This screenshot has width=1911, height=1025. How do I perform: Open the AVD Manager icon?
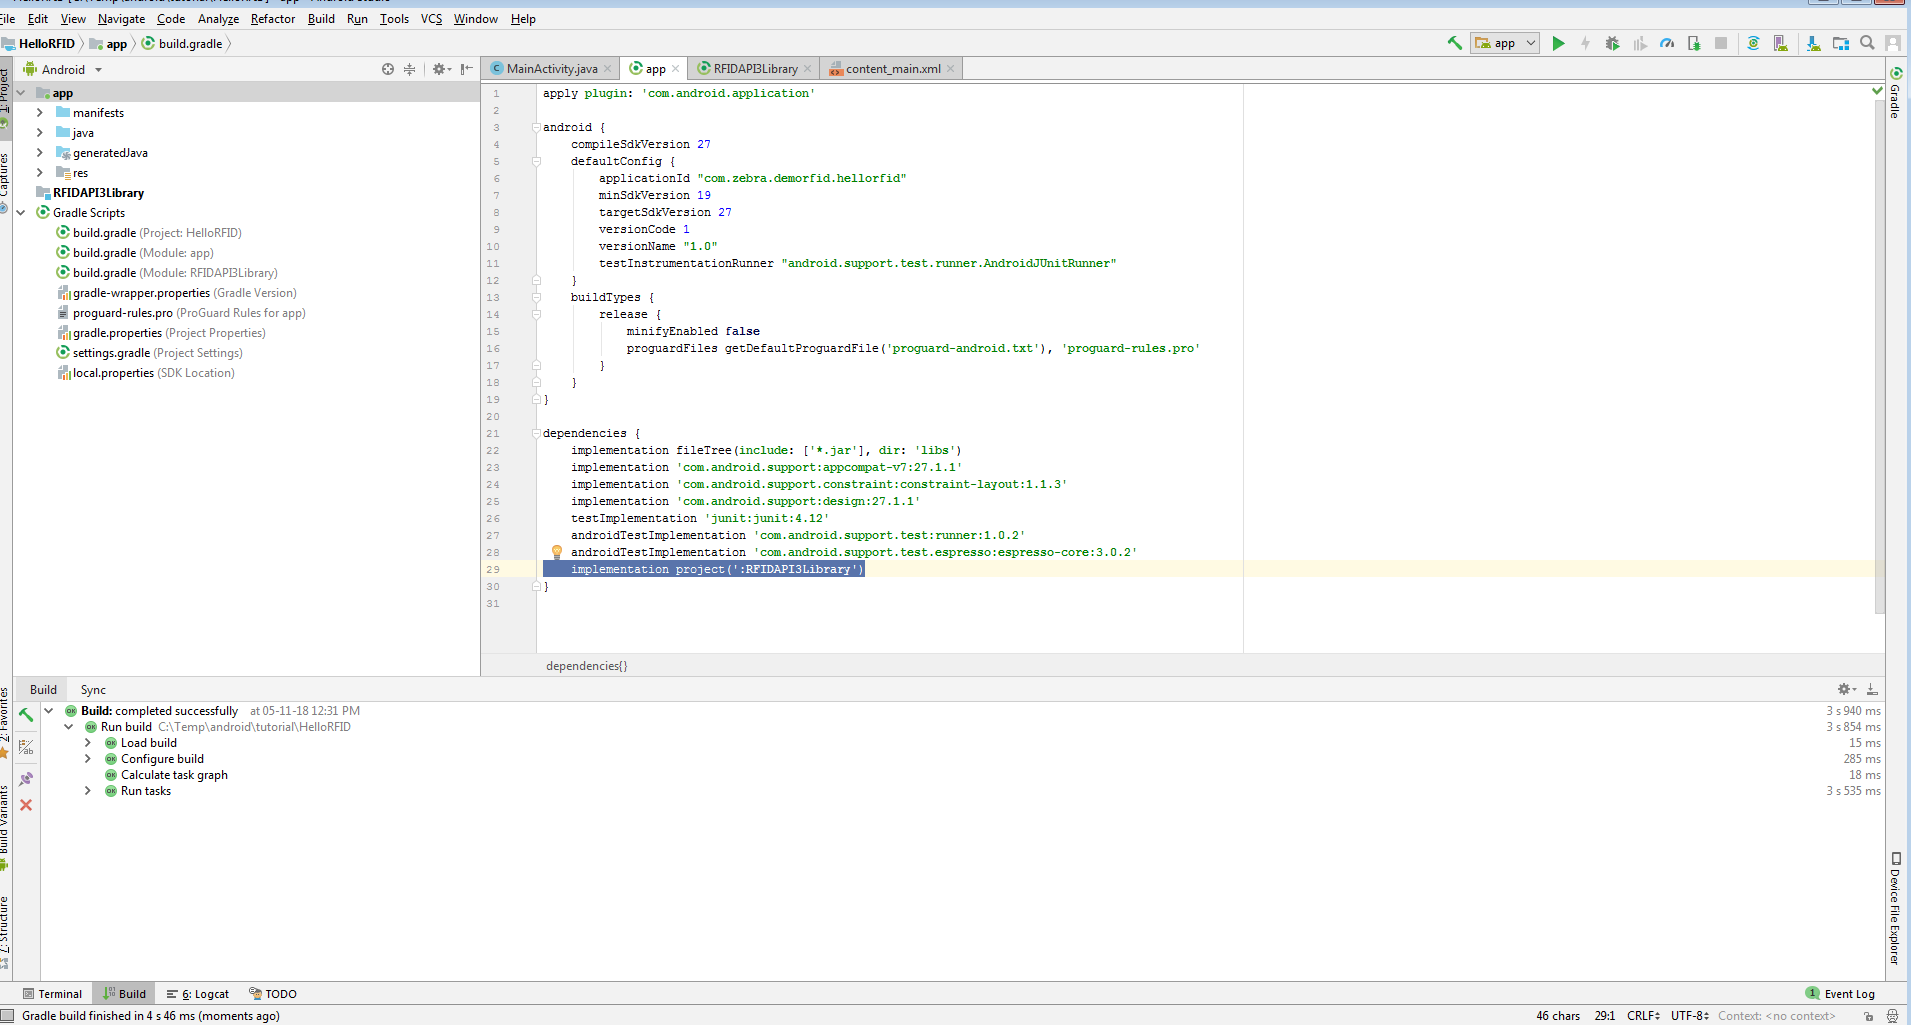(1780, 43)
